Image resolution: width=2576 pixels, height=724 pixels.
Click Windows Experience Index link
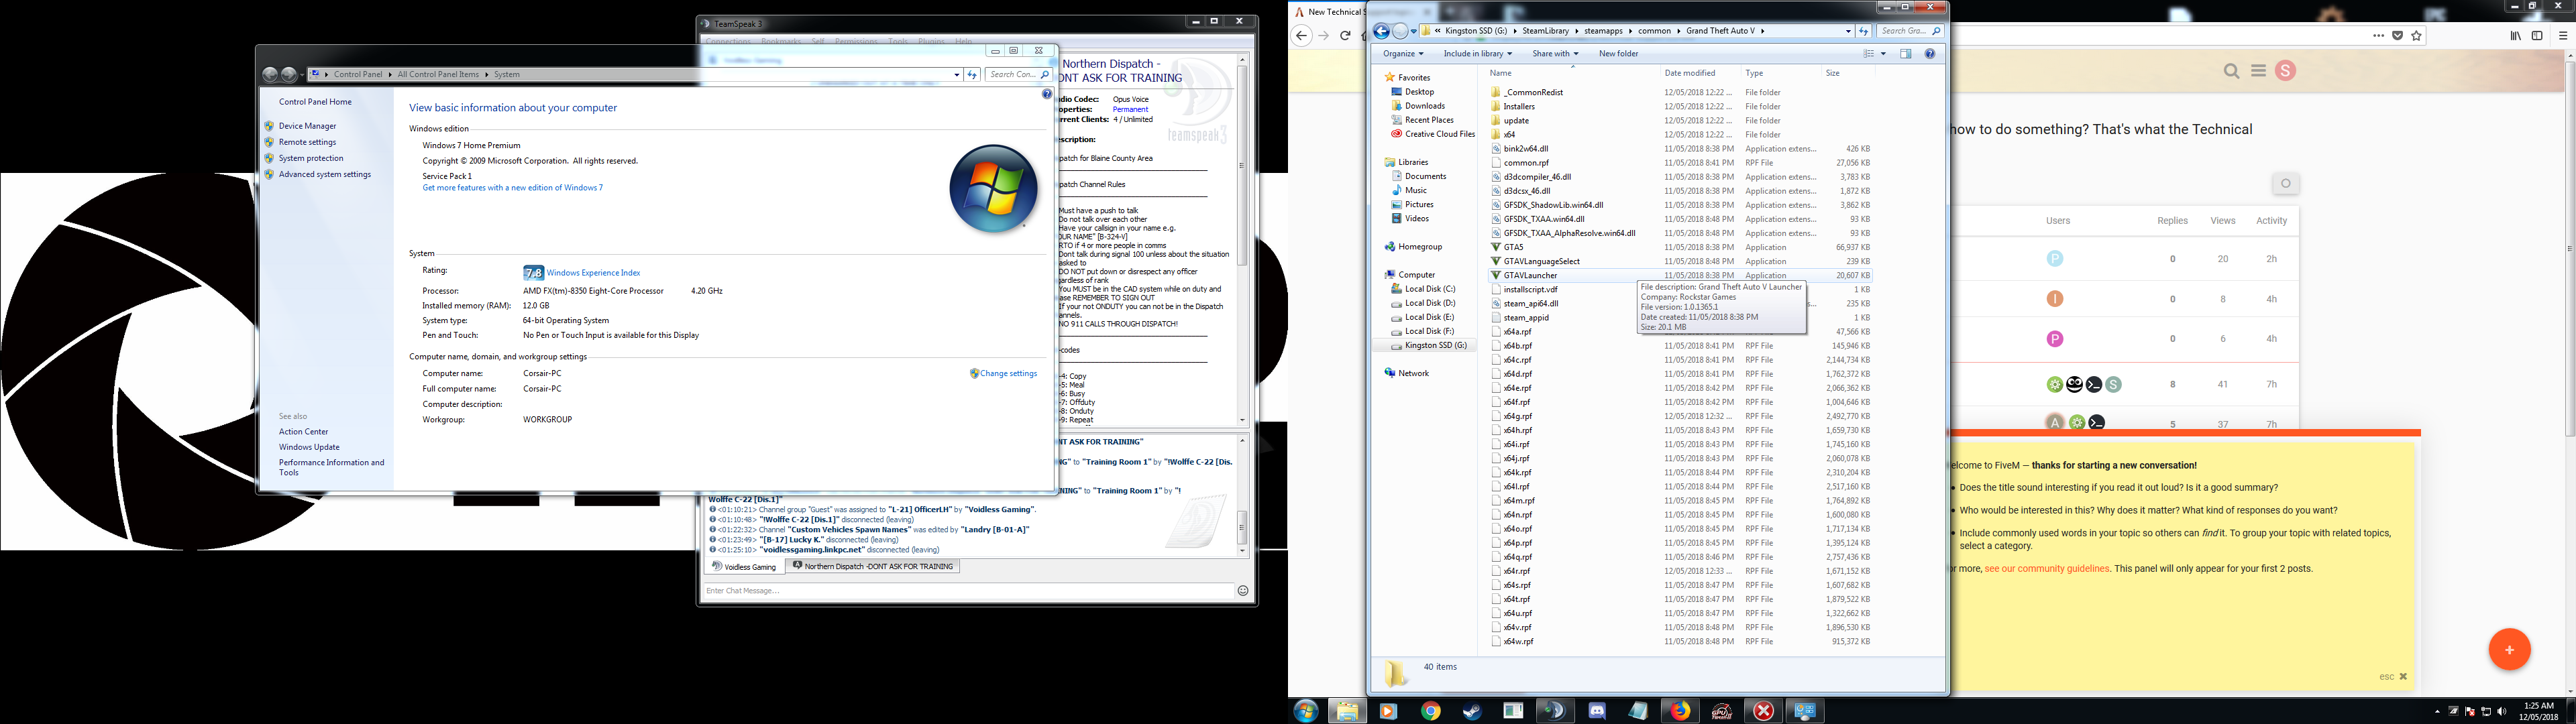click(x=593, y=272)
